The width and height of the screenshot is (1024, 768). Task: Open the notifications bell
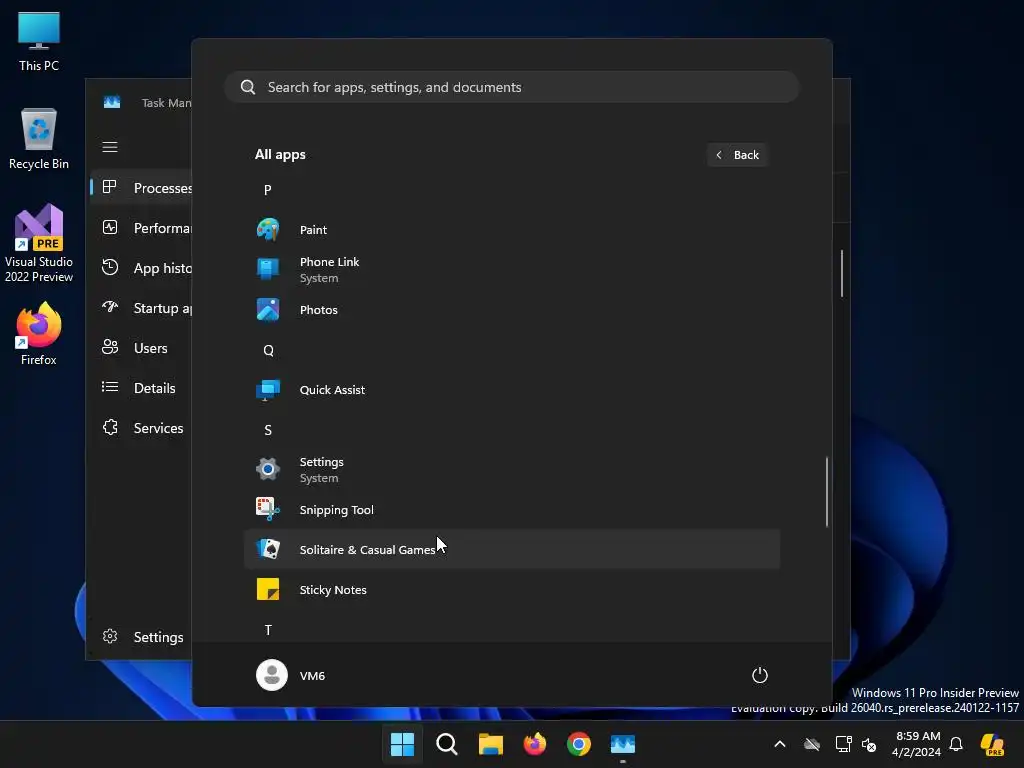pos(956,744)
